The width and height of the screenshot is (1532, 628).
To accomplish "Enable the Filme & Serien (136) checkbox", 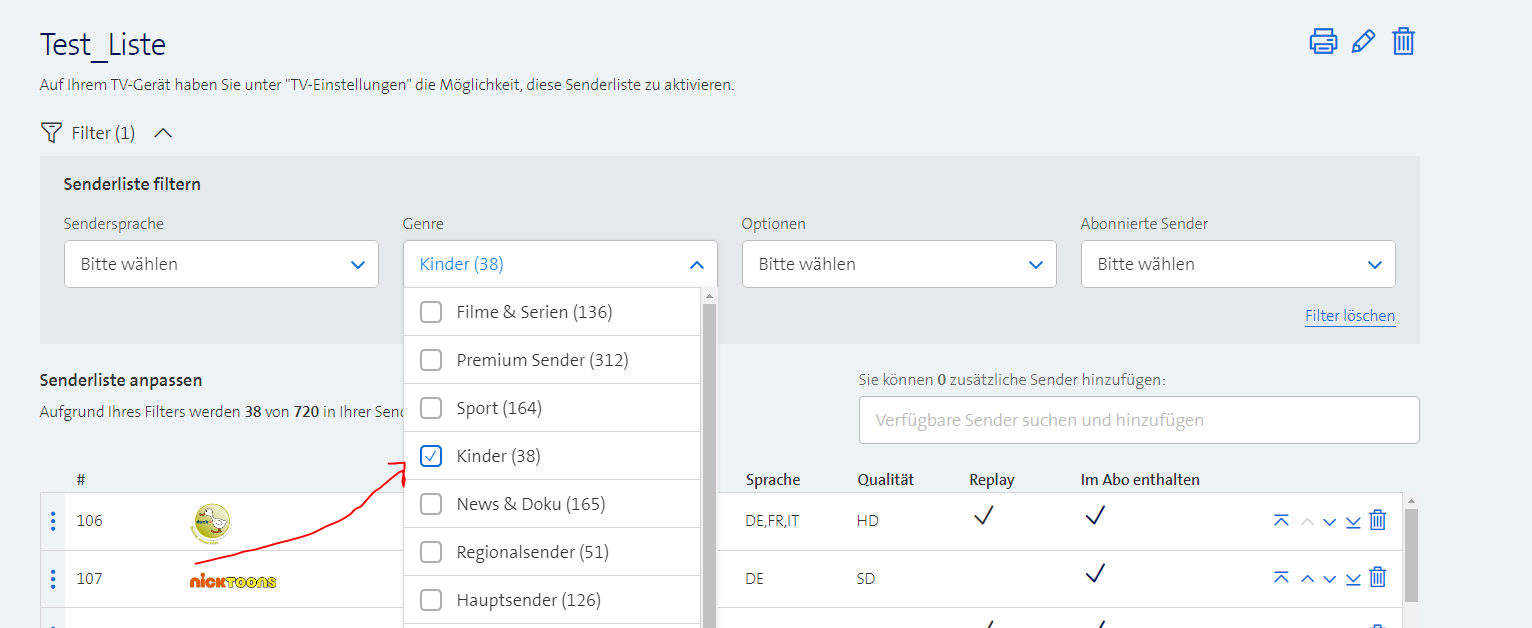I will tap(431, 312).
